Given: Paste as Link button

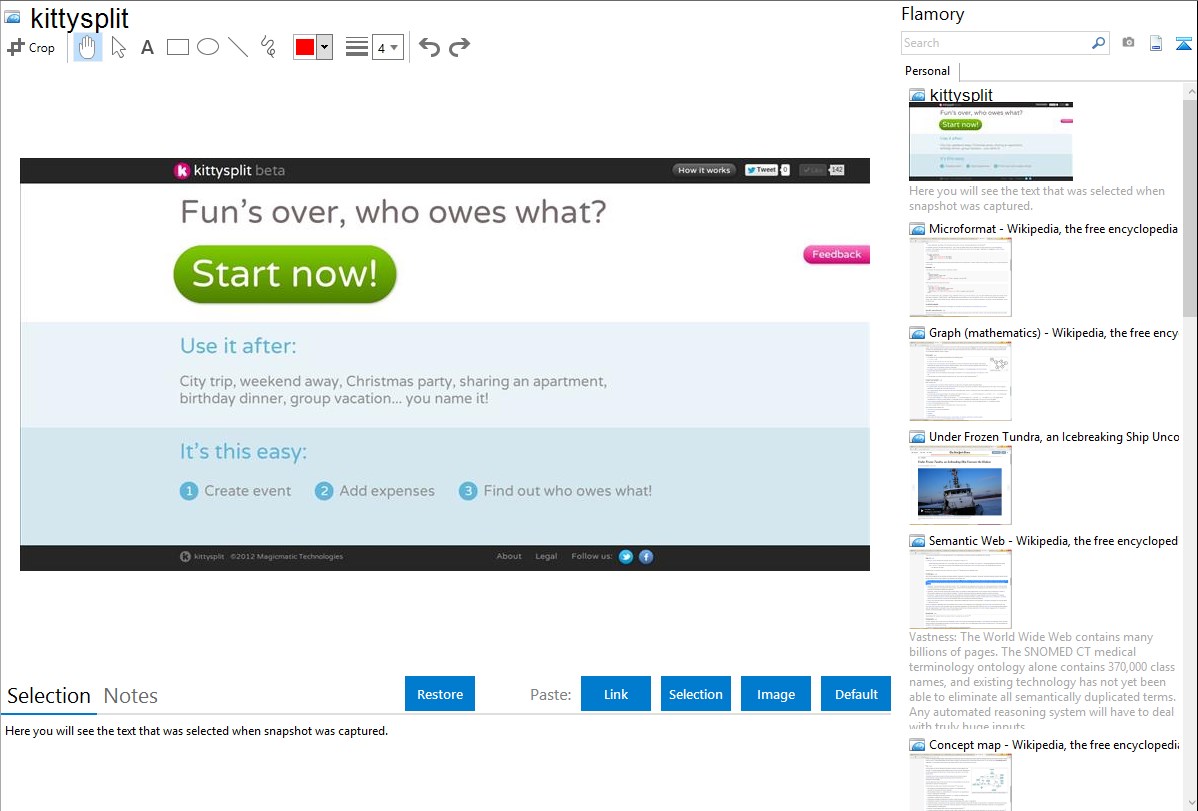Looking at the screenshot, I should click(616, 694).
